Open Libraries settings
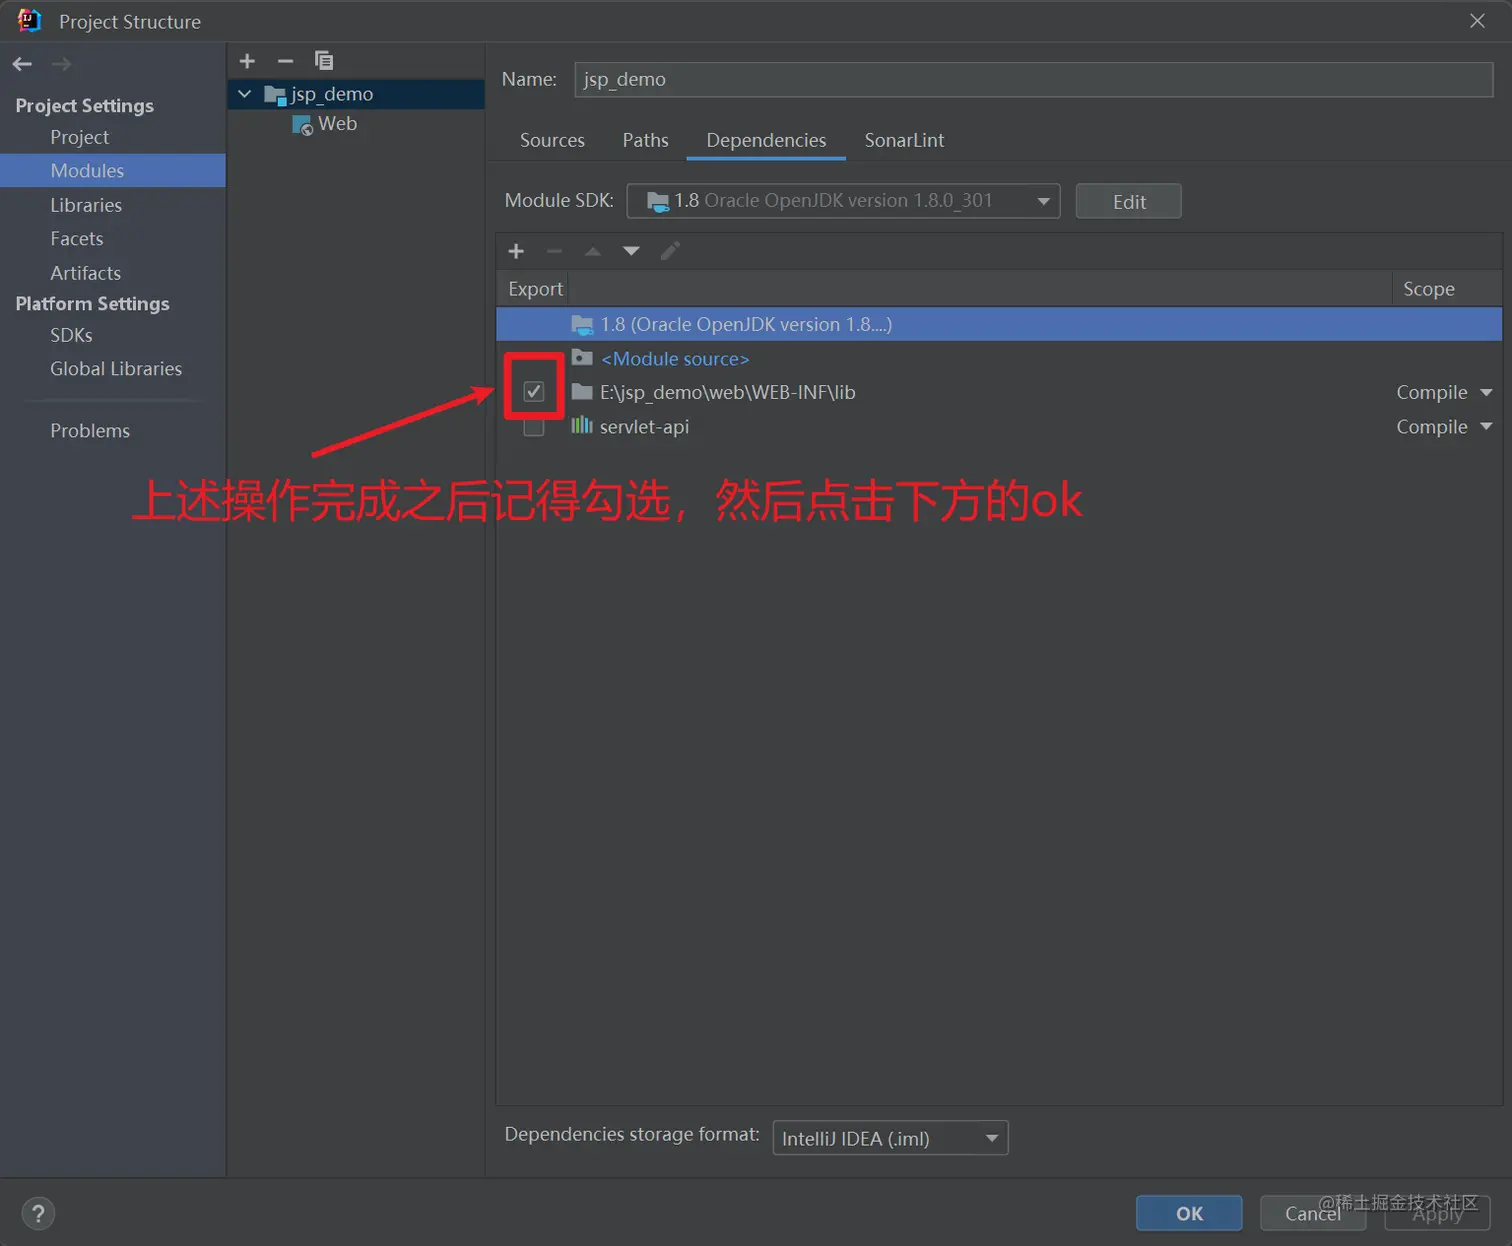Image resolution: width=1512 pixels, height=1246 pixels. pyautogui.click(x=86, y=205)
